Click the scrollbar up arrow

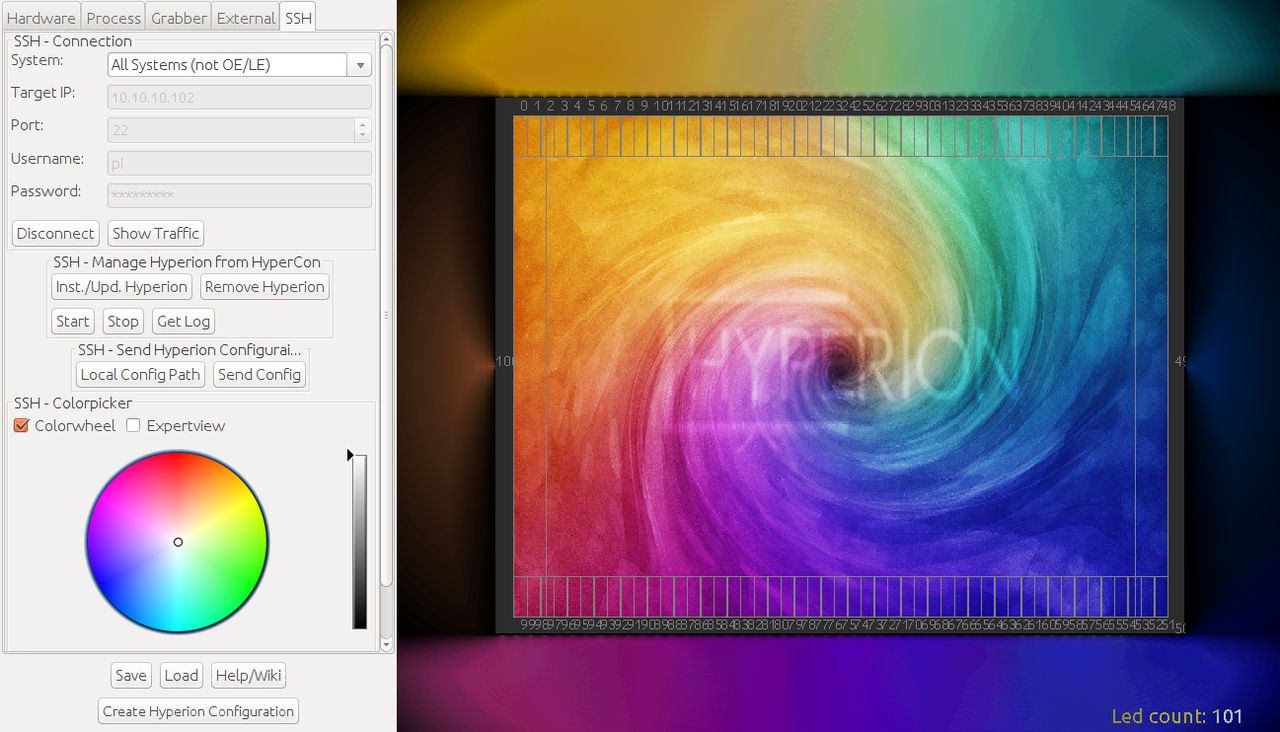tap(387, 38)
